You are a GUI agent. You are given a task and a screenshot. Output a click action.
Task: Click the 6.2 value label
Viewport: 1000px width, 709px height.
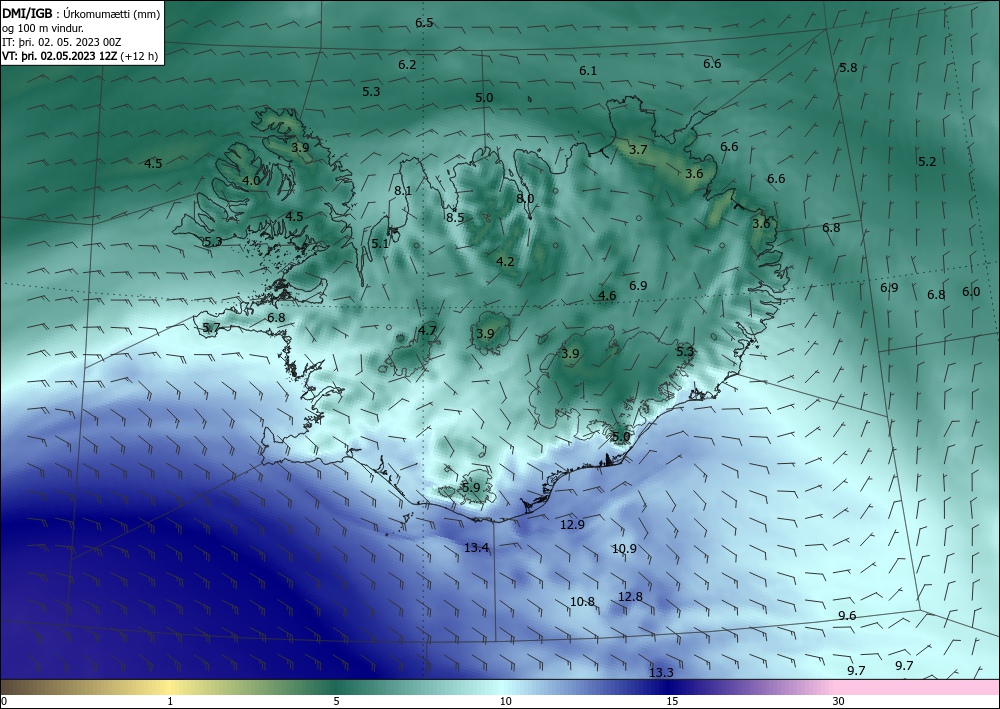point(407,64)
